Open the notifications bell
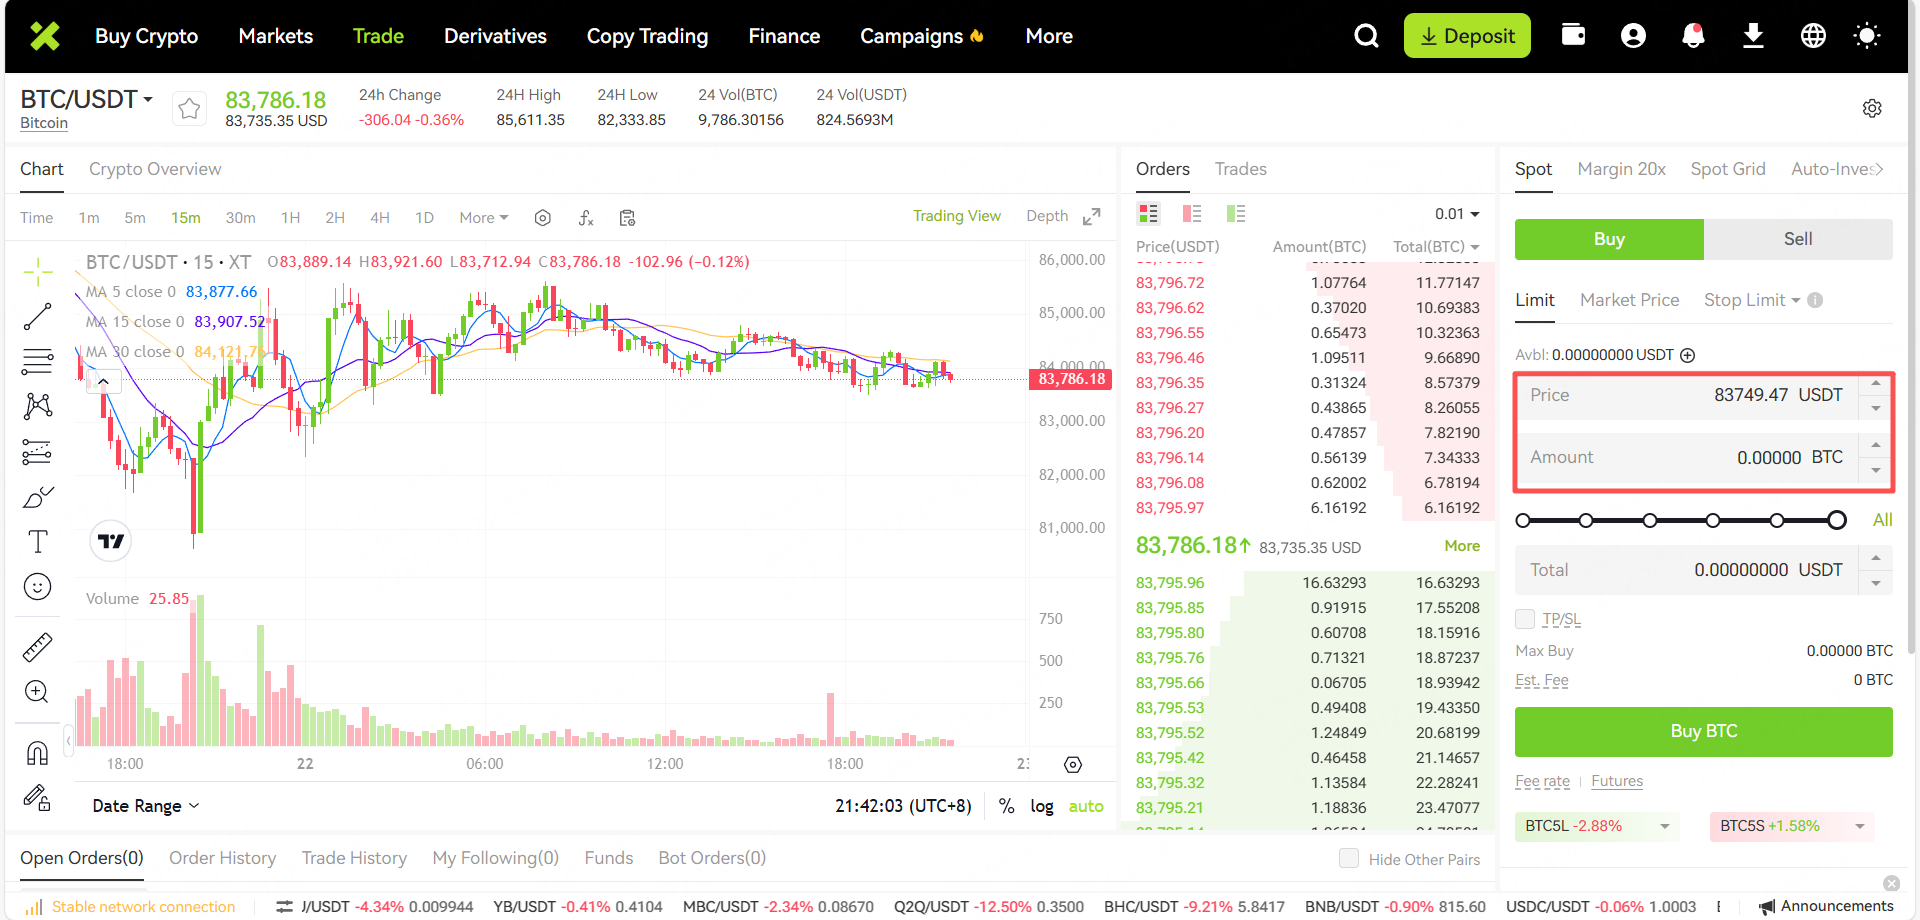The image size is (1920, 920). (x=1693, y=36)
